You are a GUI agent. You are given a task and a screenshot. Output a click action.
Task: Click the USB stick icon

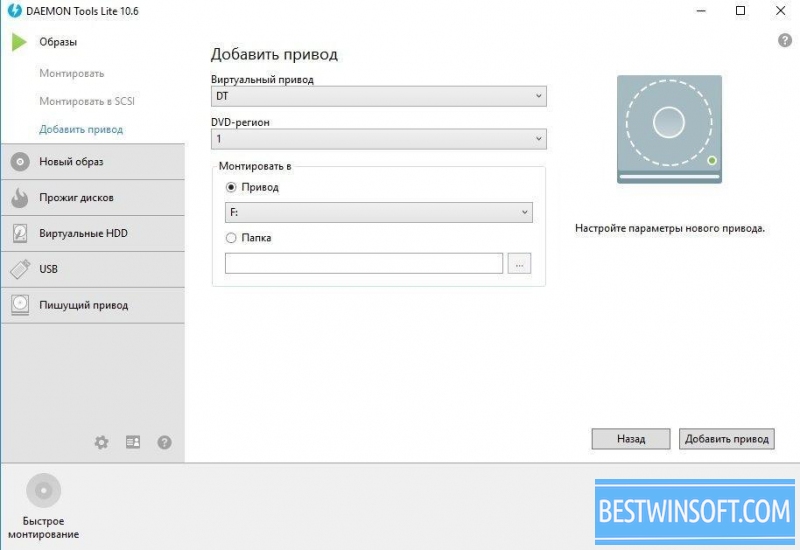pos(20,269)
